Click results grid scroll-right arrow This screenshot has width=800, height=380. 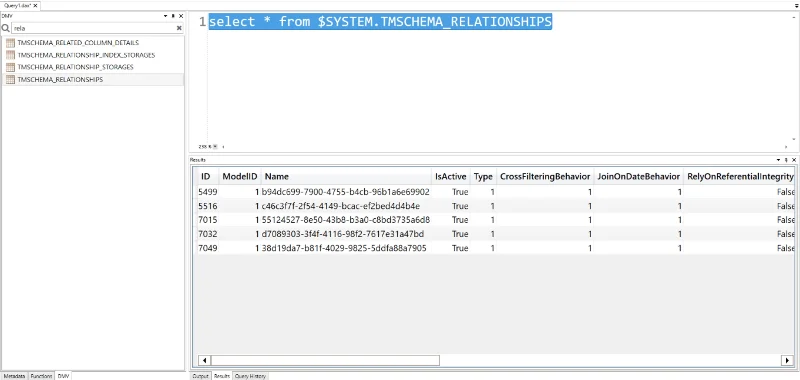point(787,361)
